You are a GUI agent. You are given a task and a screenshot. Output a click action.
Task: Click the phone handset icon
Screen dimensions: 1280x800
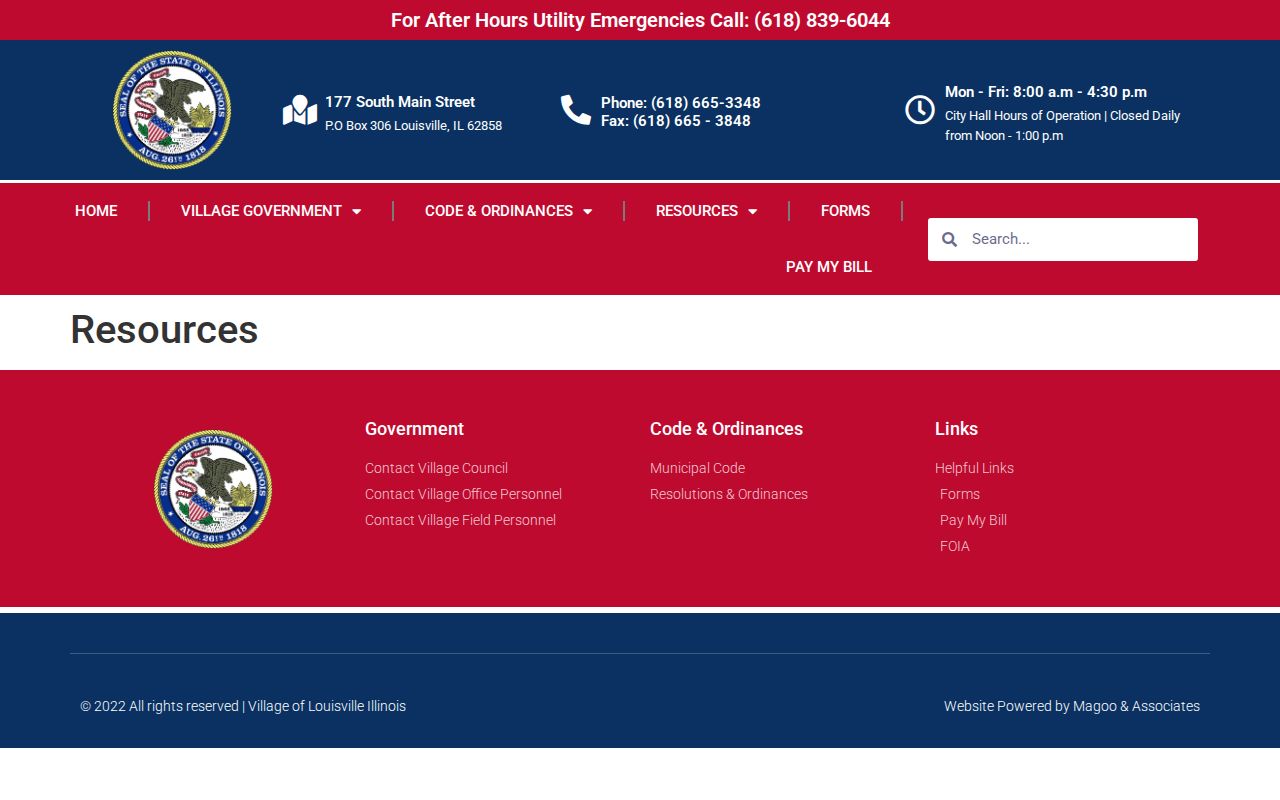coord(576,110)
